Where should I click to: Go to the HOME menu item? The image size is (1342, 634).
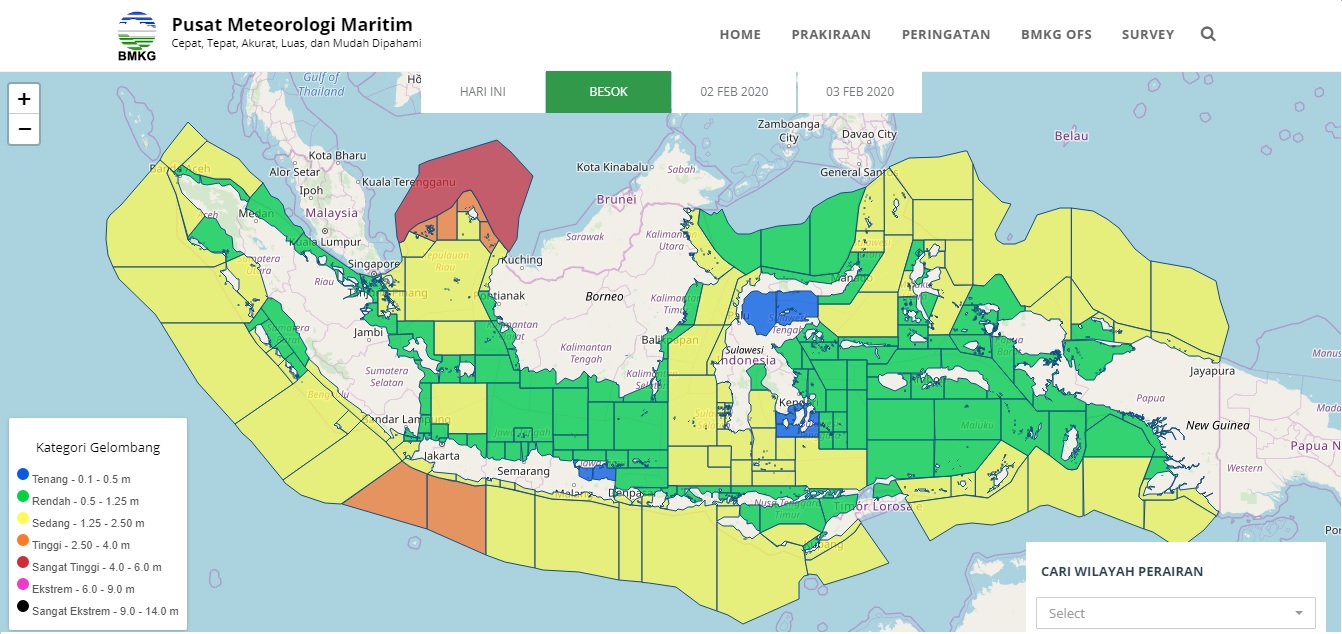[740, 34]
